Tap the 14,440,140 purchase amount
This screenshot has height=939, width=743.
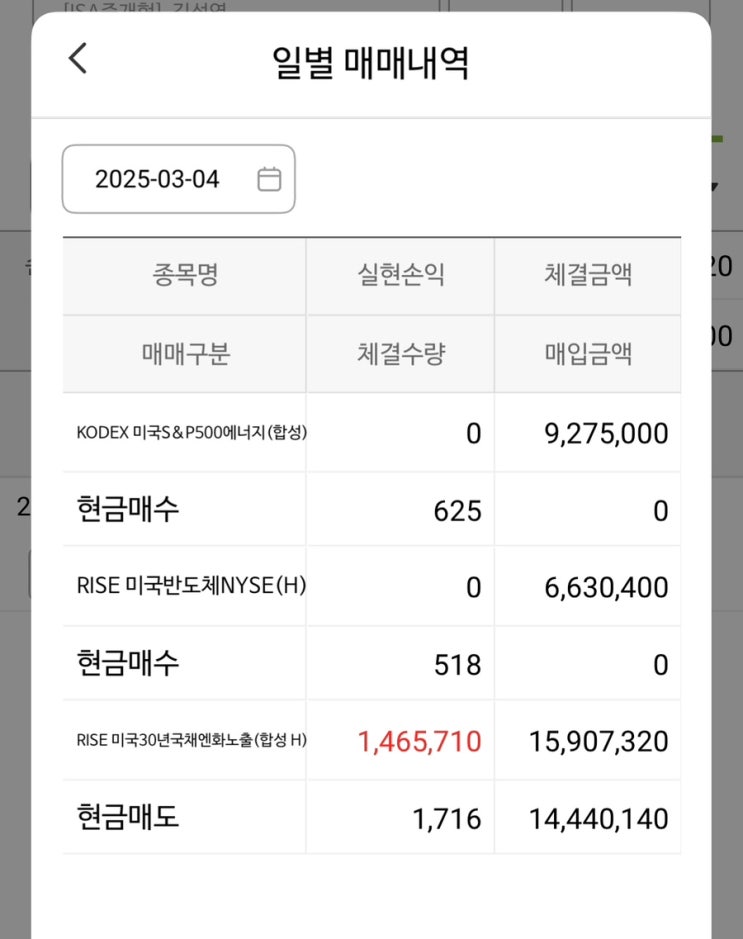(599, 819)
